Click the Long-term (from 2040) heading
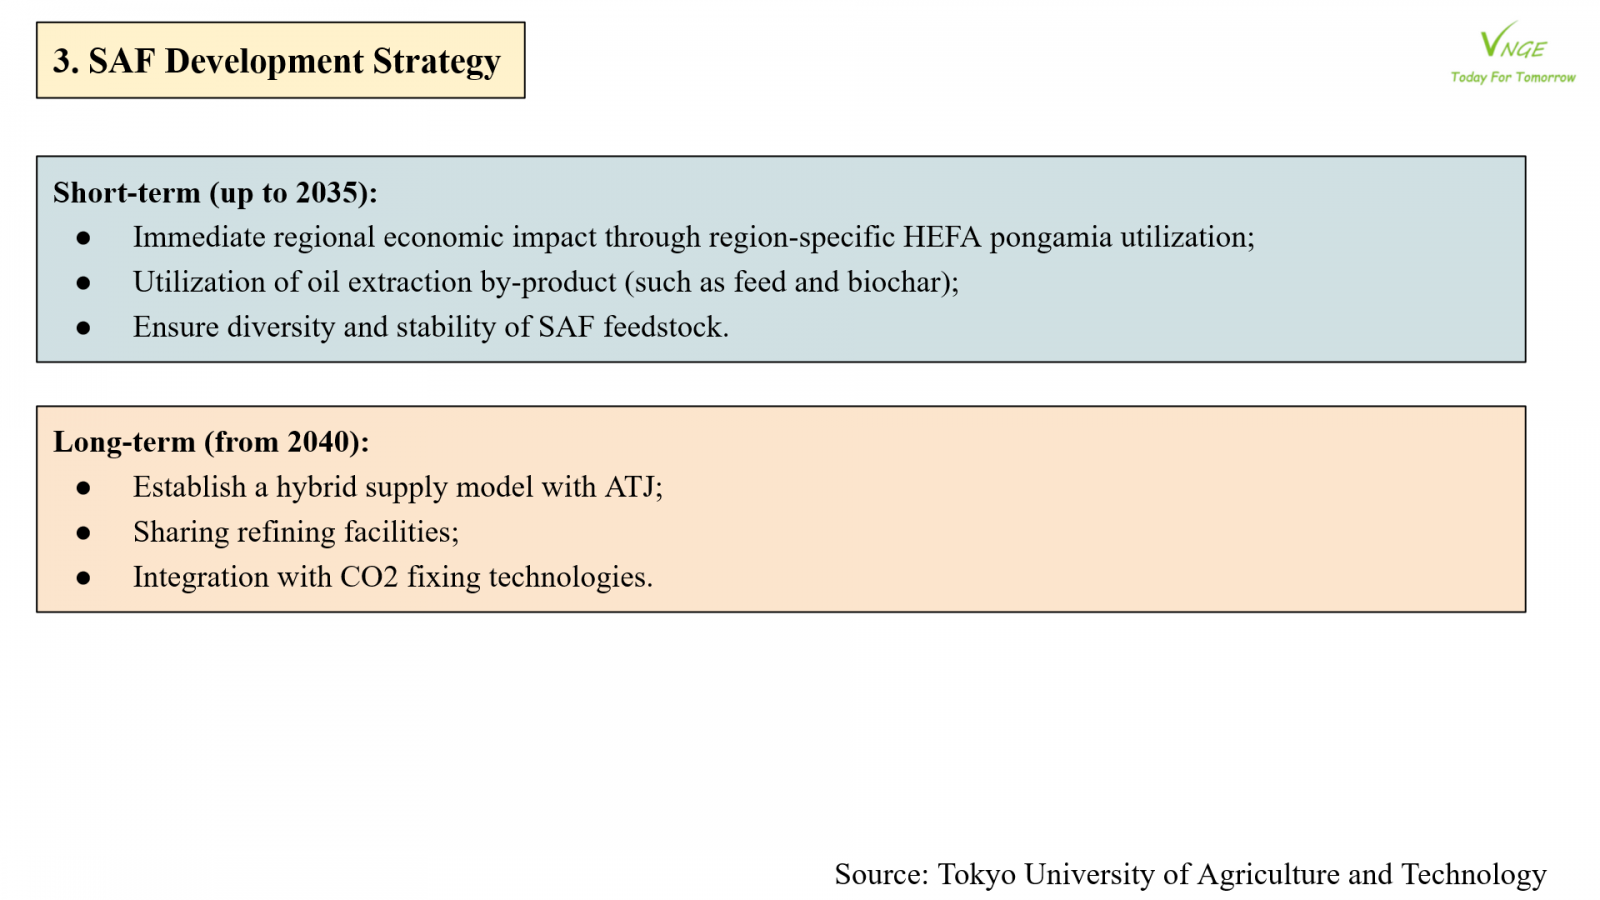The width and height of the screenshot is (1600, 900). (x=211, y=442)
